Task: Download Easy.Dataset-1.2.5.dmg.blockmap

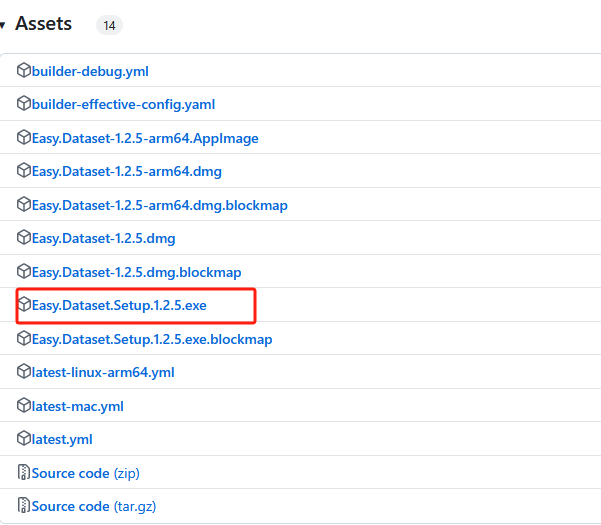Action: (136, 272)
